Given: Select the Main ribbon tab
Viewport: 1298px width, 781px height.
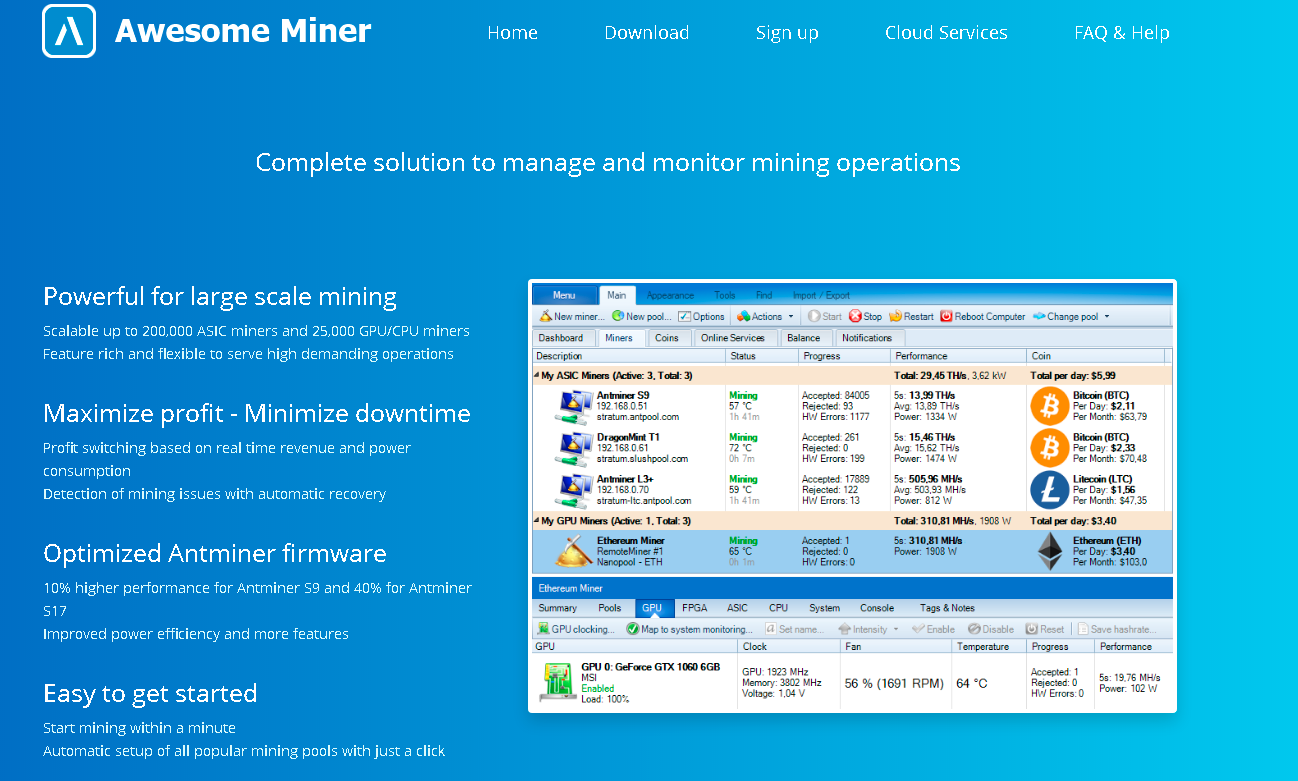Looking at the screenshot, I should tap(617, 295).
